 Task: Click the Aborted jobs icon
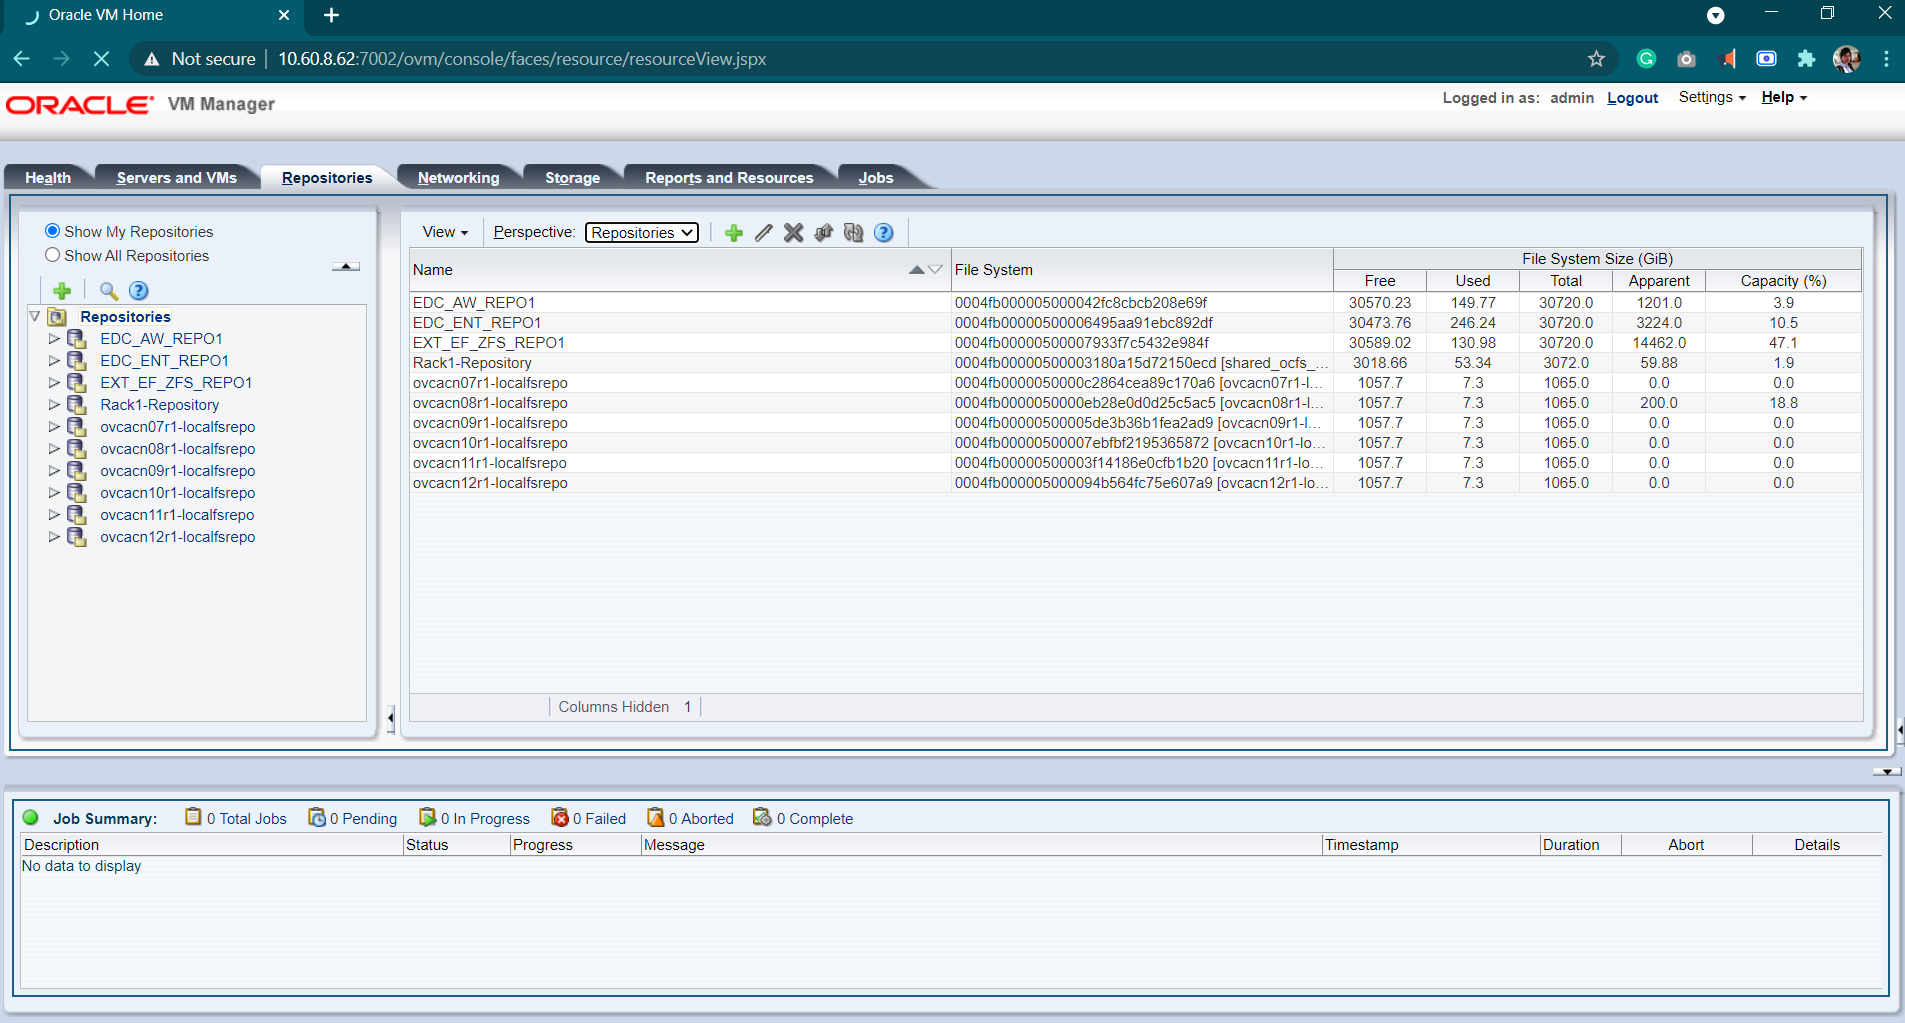656,818
